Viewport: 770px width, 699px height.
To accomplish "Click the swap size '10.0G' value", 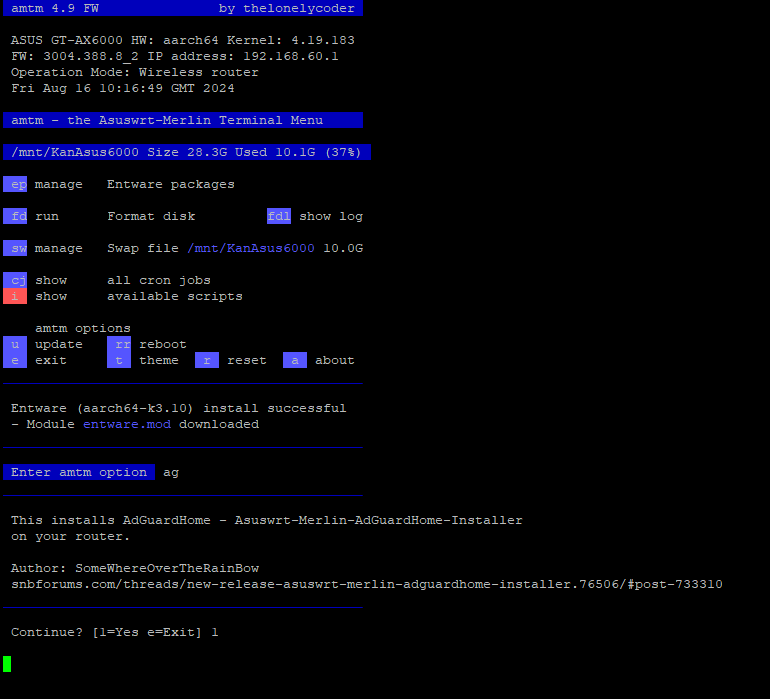I will tap(343, 248).
